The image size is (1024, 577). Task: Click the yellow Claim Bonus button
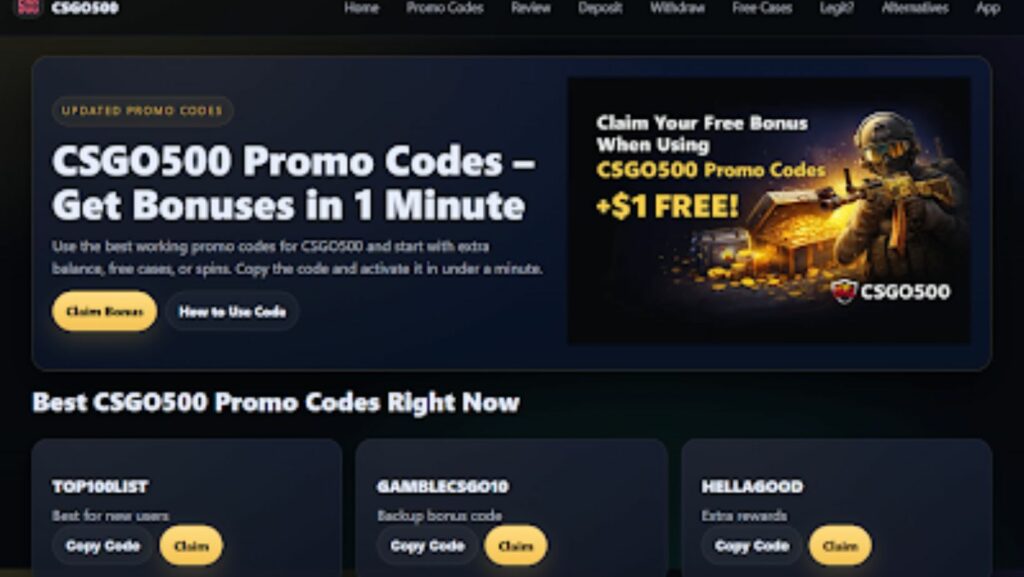pos(104,311)
